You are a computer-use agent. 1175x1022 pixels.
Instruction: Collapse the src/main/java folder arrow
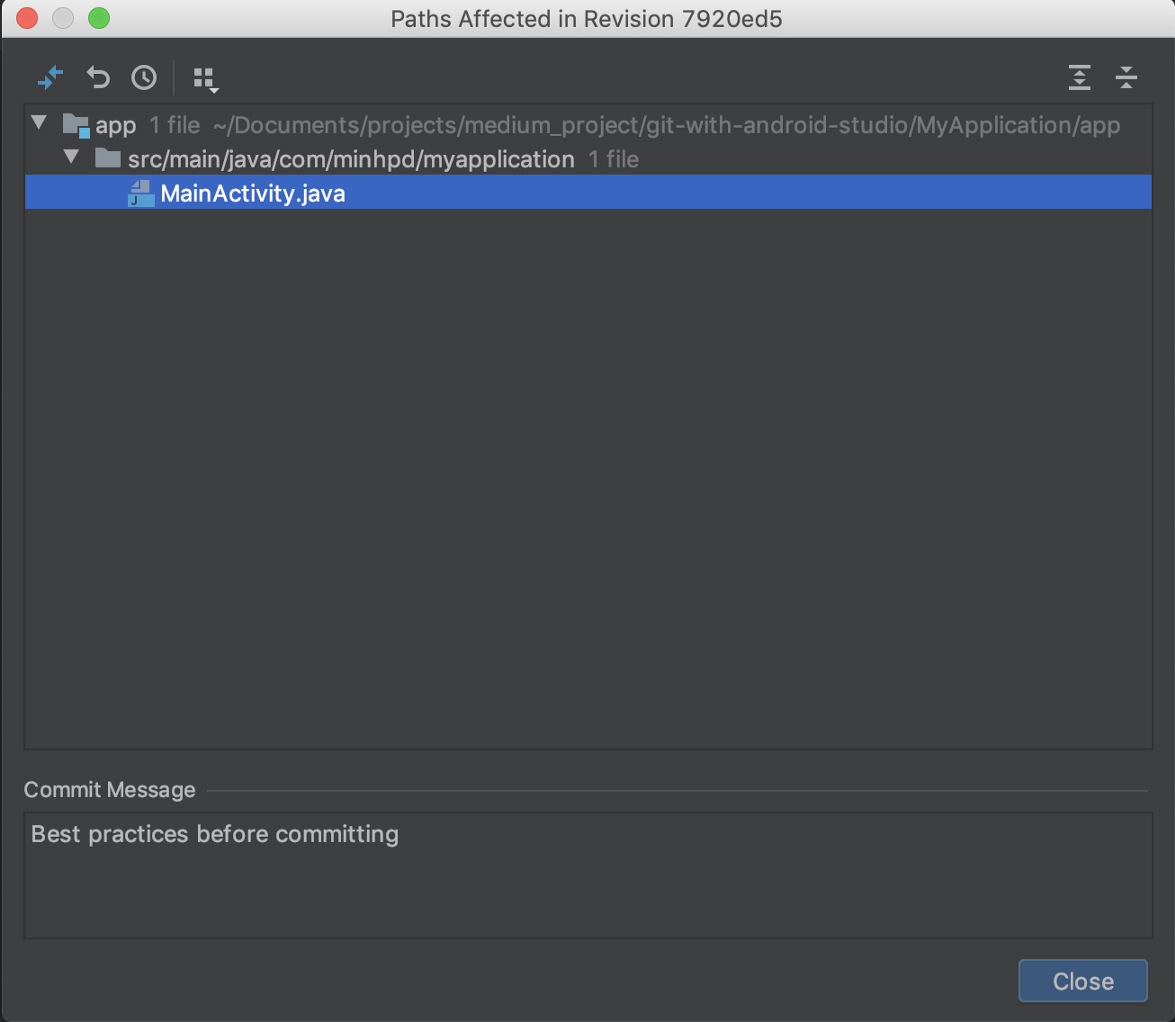point(71,158)
